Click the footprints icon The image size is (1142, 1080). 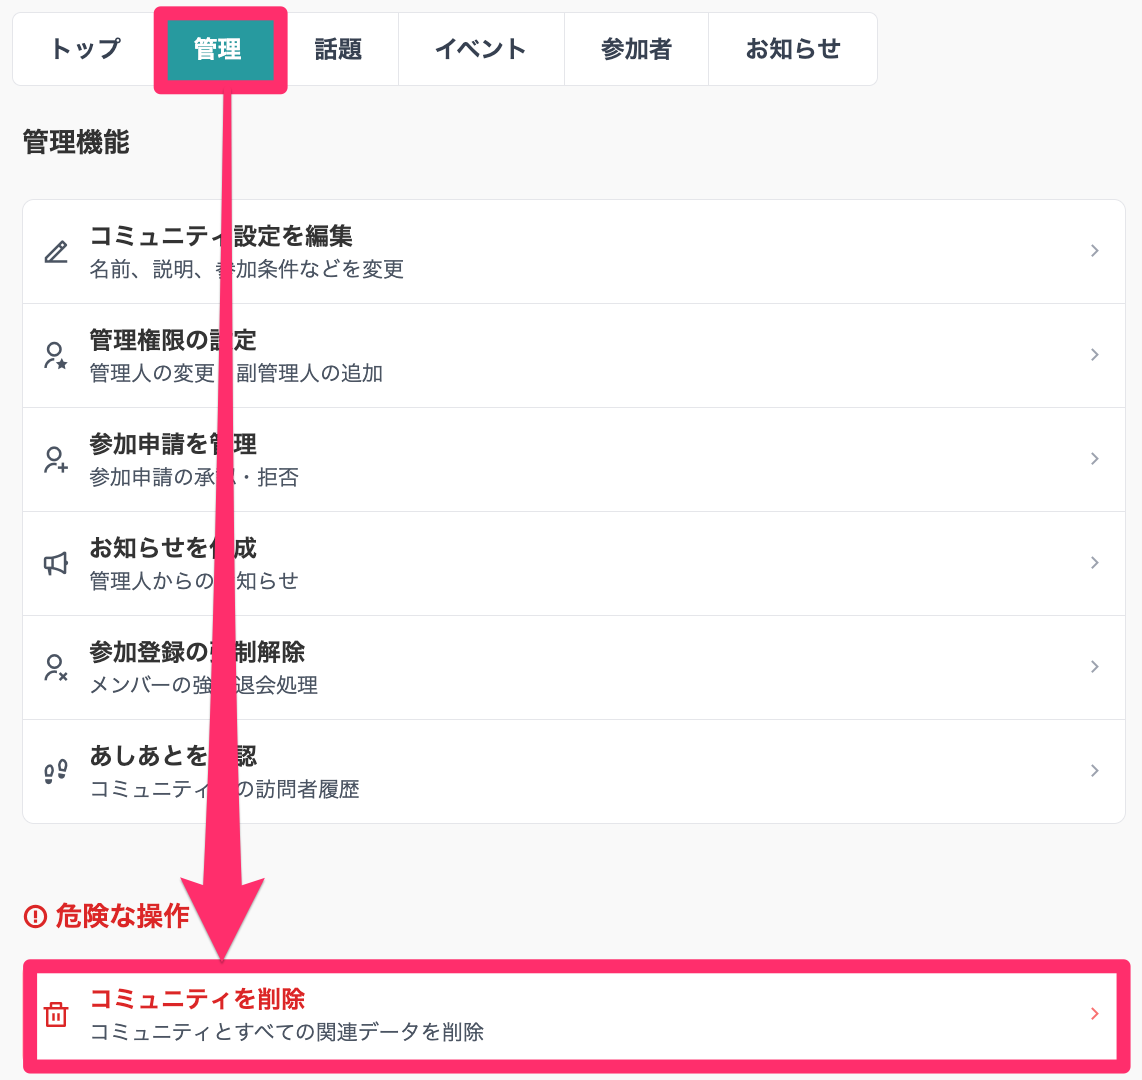(56, 771)
